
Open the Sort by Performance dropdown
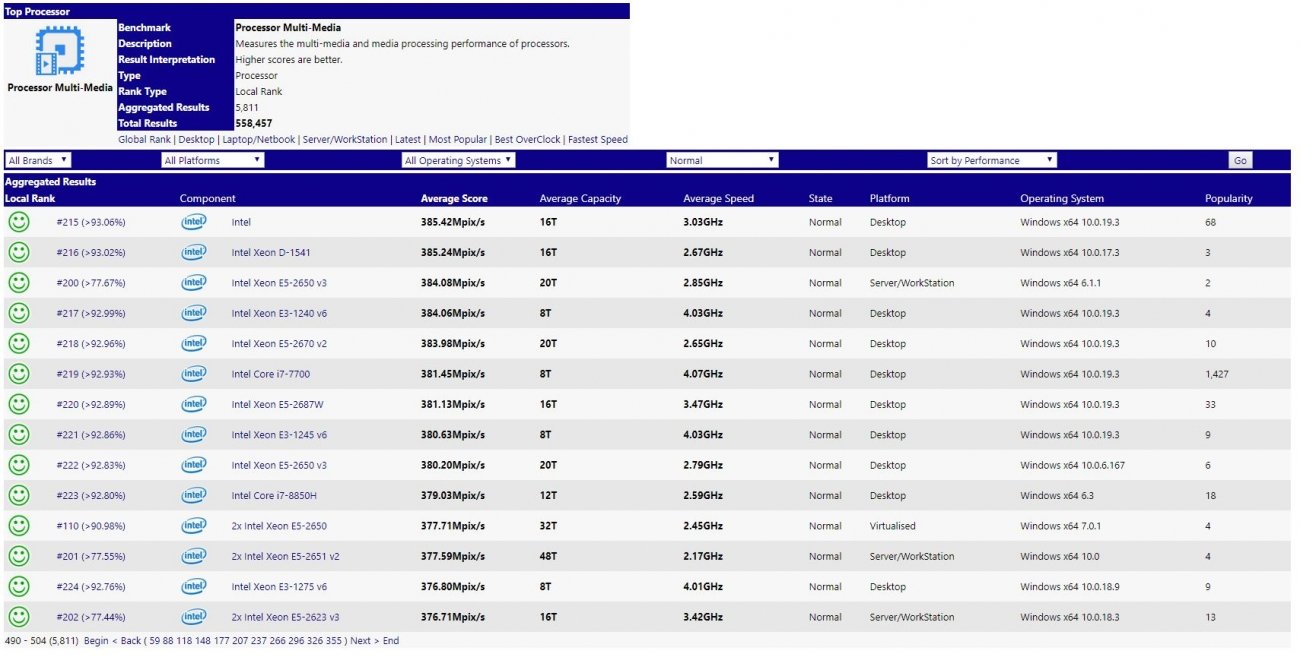[992, 160]
